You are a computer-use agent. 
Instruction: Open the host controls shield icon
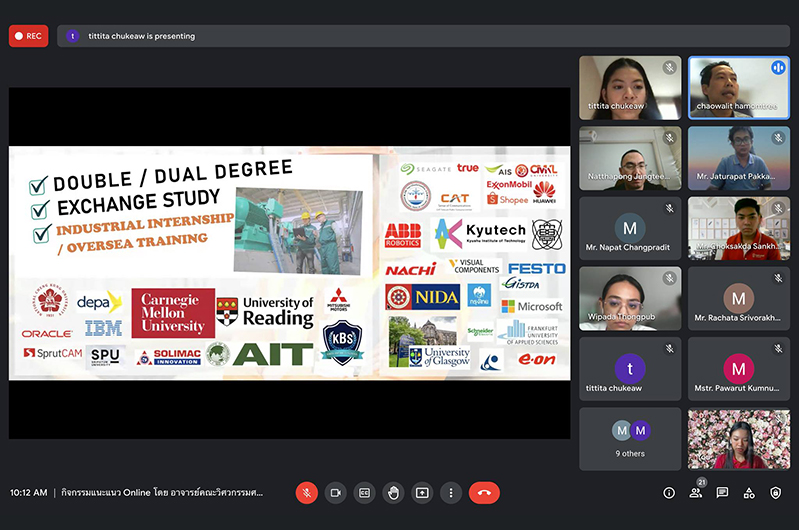tap(776, 493)
